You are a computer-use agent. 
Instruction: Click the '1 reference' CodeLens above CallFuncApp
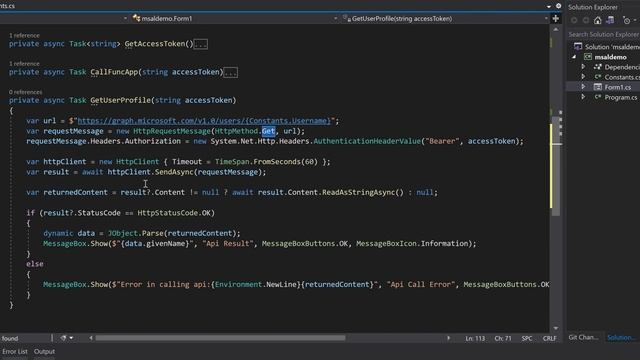click(24, 64)
